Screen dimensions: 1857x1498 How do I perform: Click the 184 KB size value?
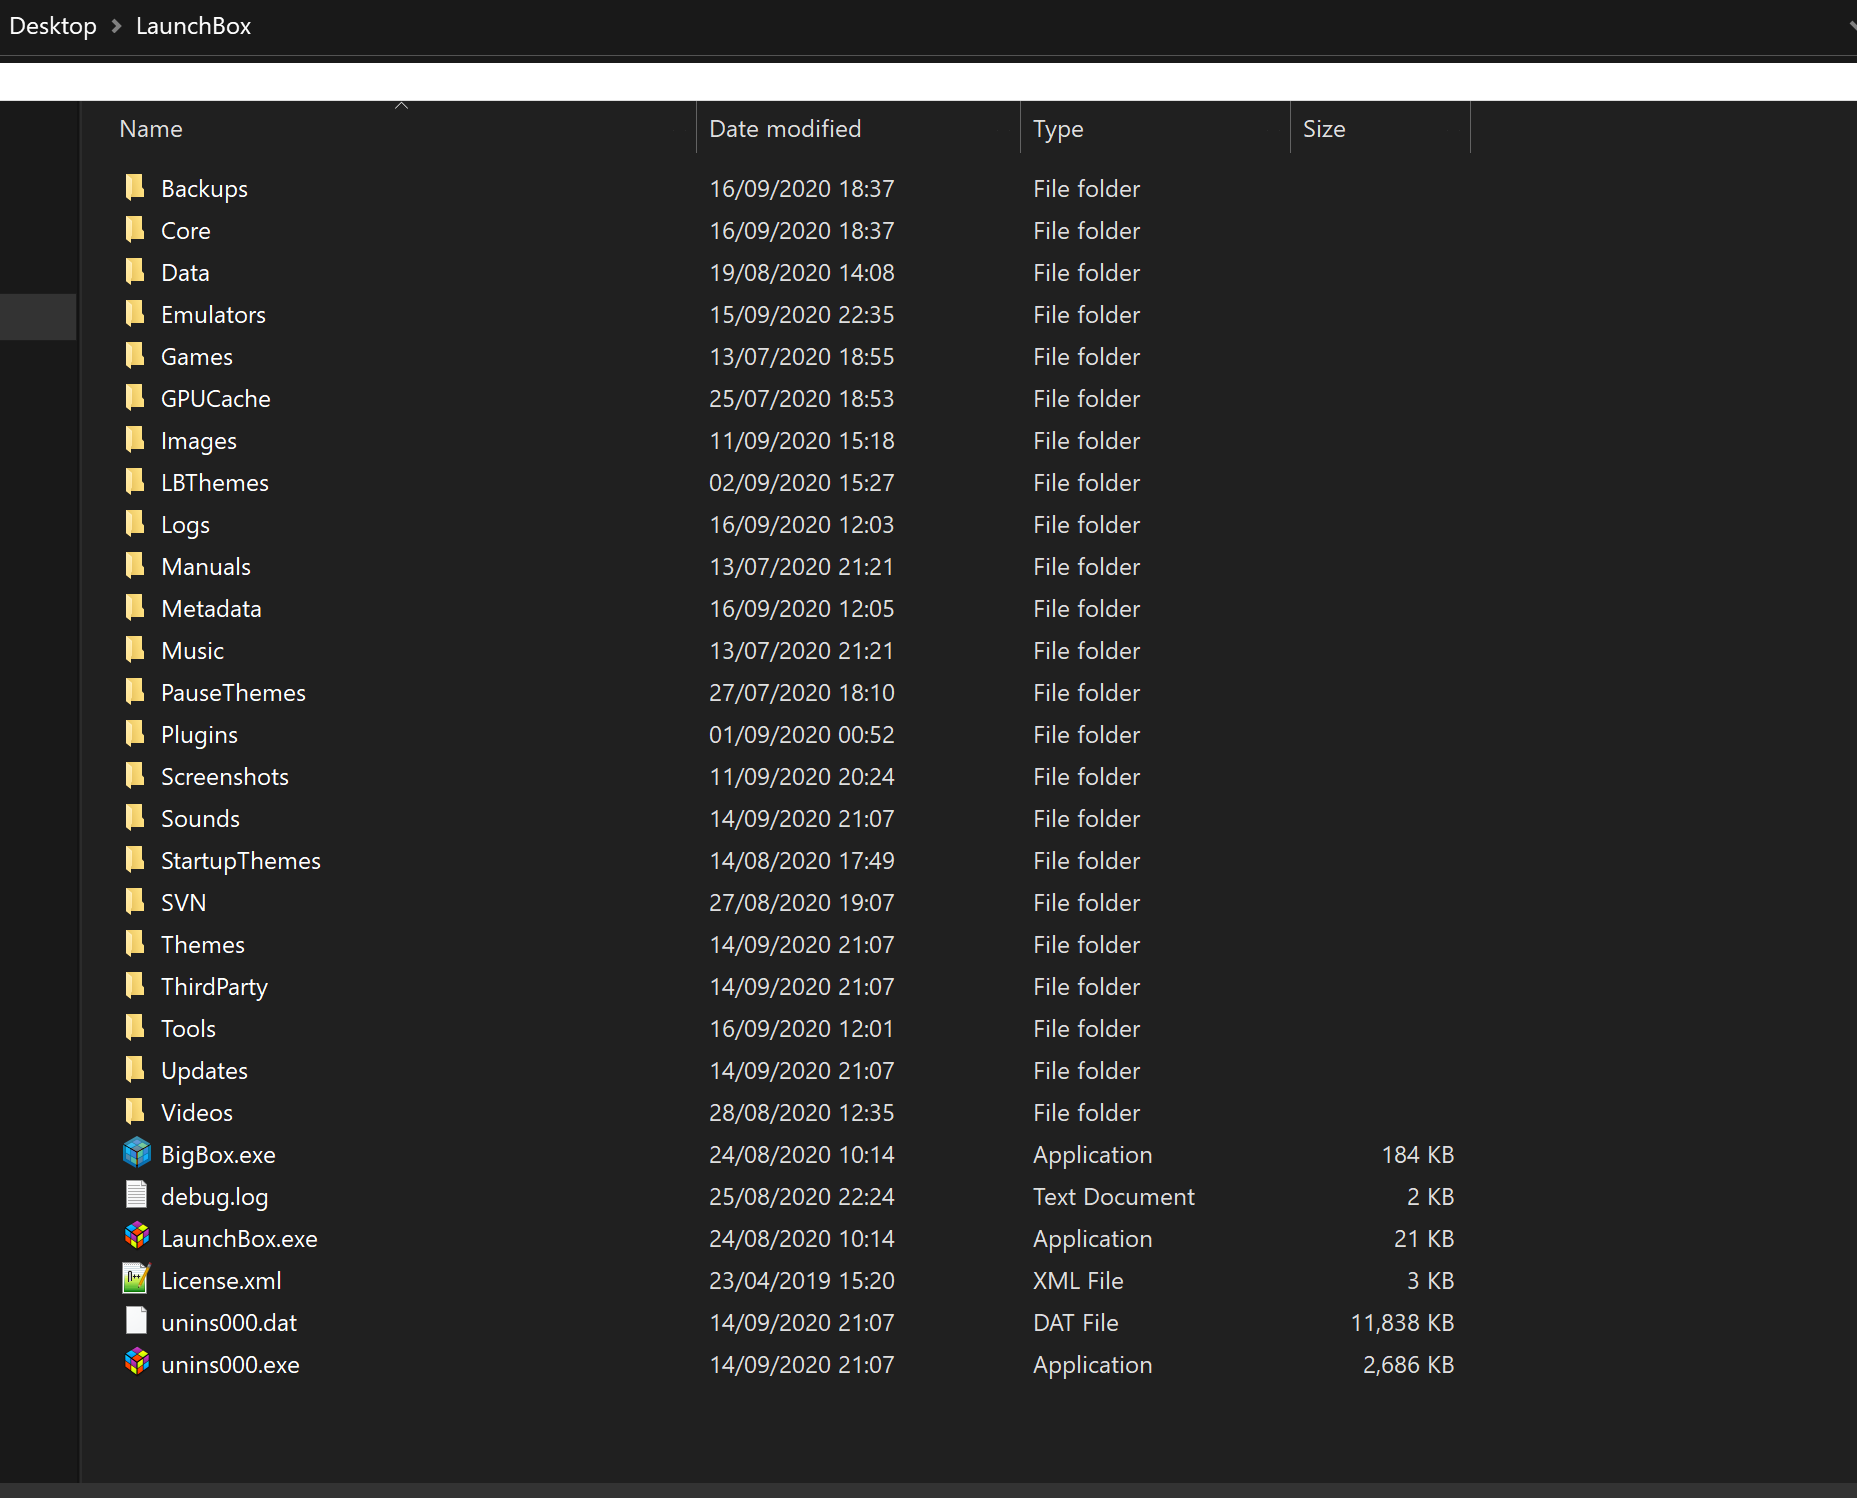pyautogui.click(x=1417, y=1155)
